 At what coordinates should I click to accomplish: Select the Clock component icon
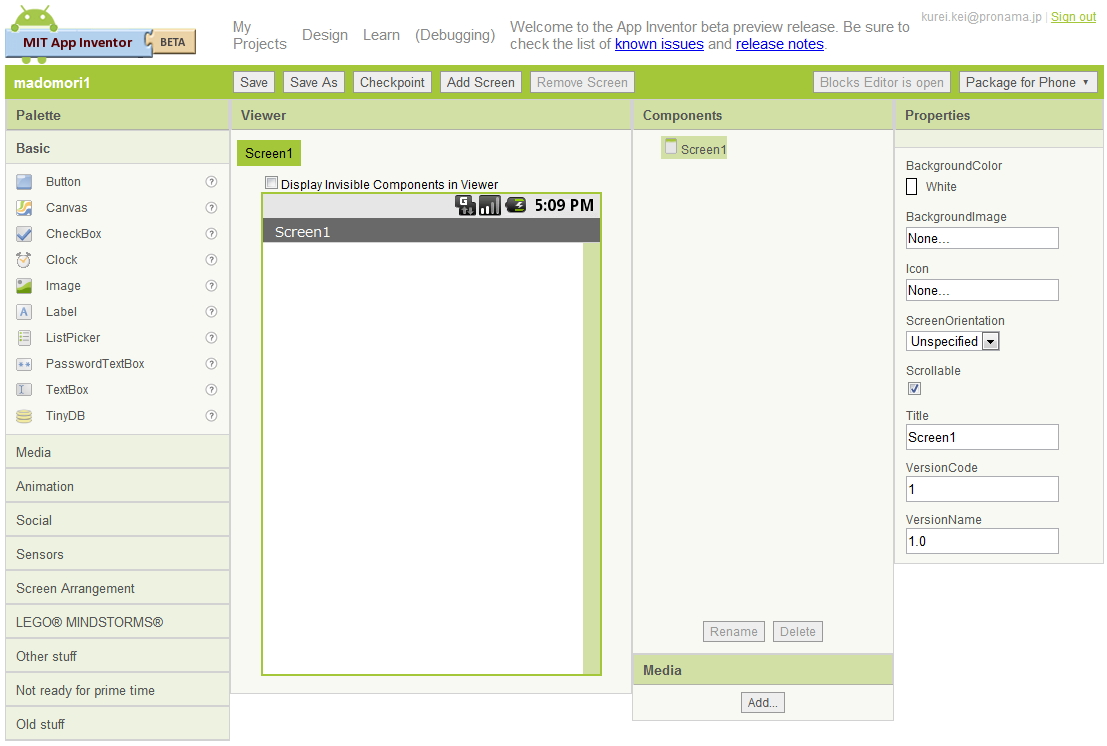coord(24,260)
